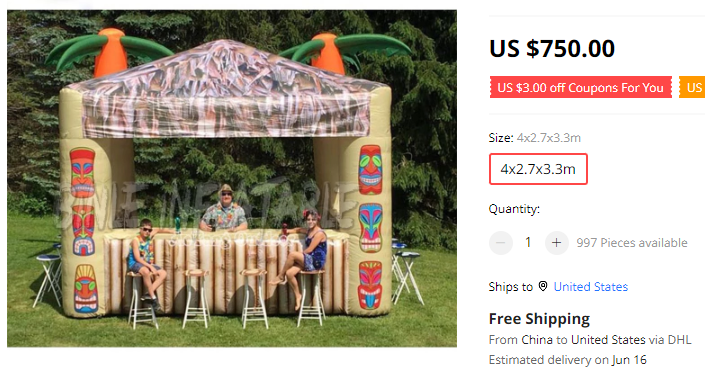The height and width of the screenshot is (374, 705).
Task: Decrease quantity with the minus button
Action: tap(501, 243)
